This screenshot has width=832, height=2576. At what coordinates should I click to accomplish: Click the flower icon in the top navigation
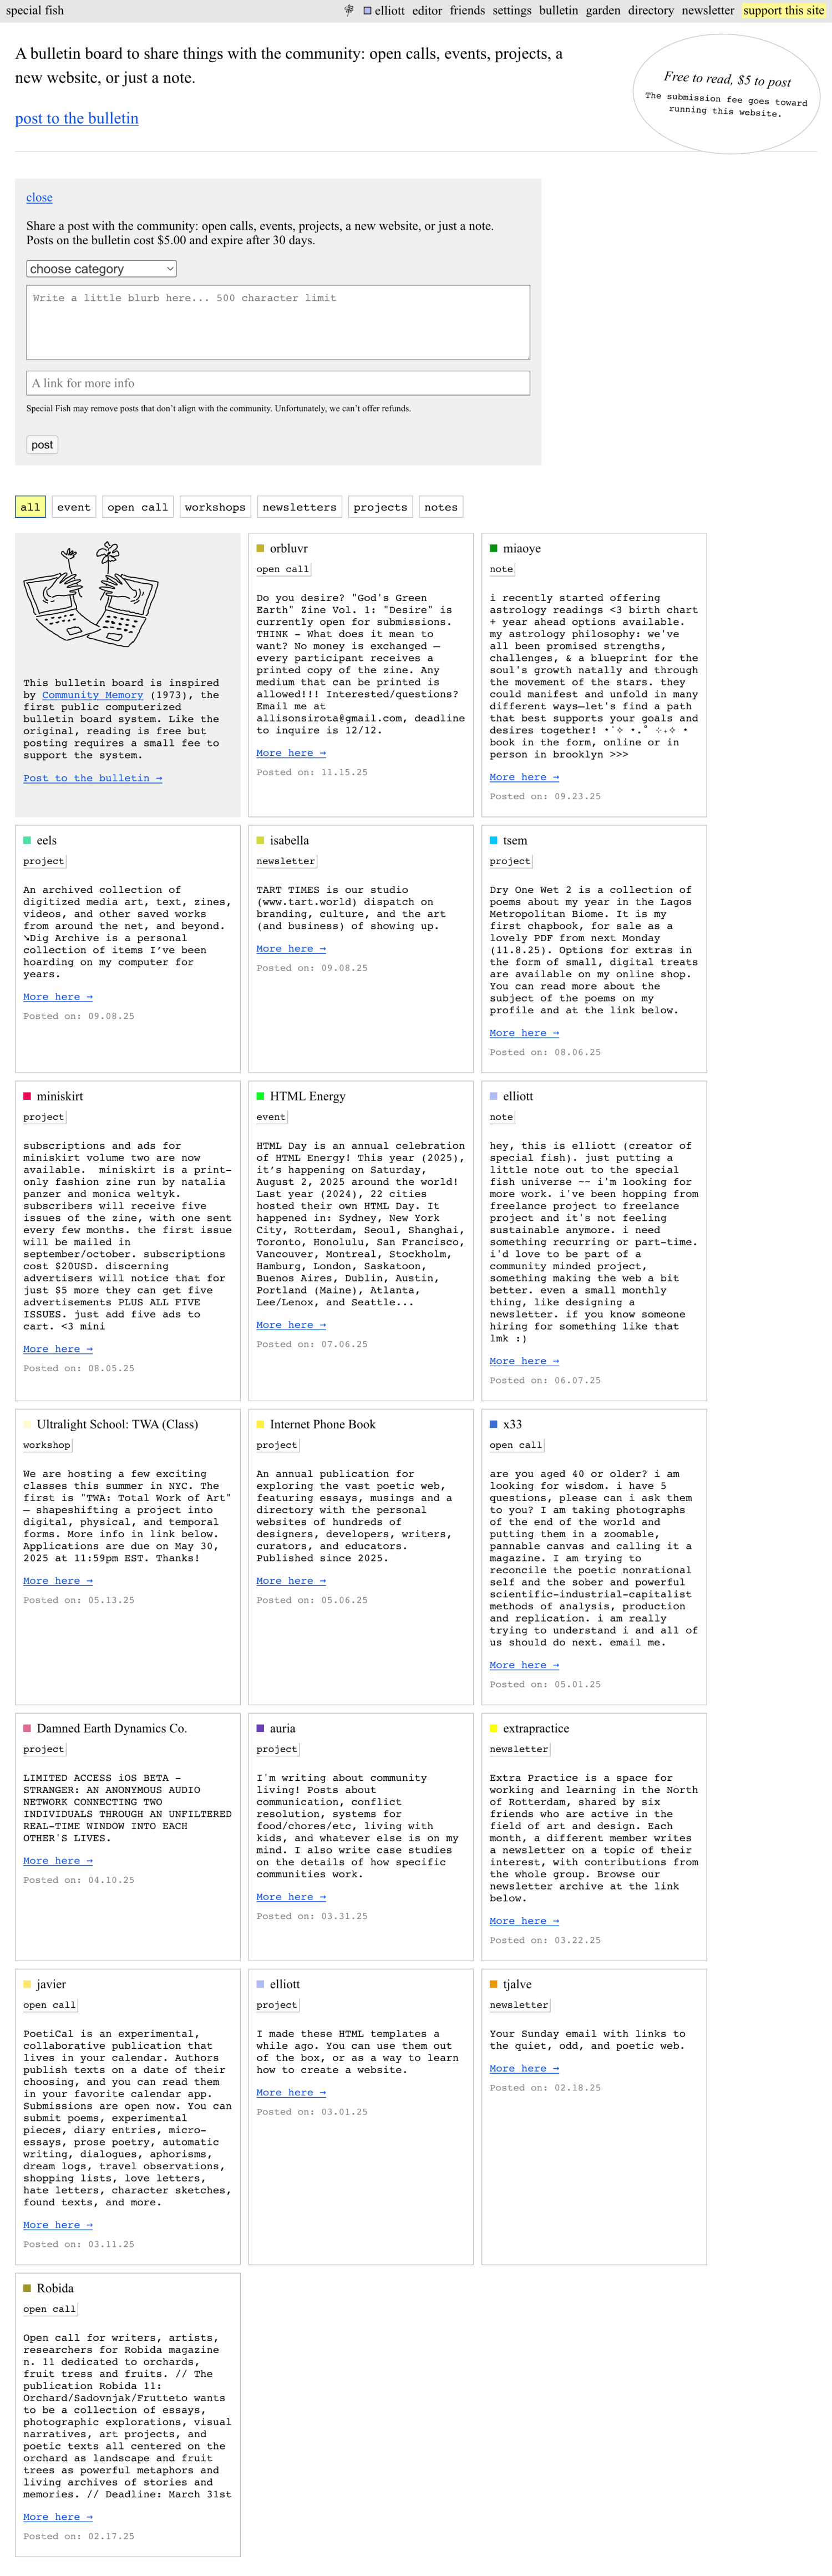tap(349, 10)
